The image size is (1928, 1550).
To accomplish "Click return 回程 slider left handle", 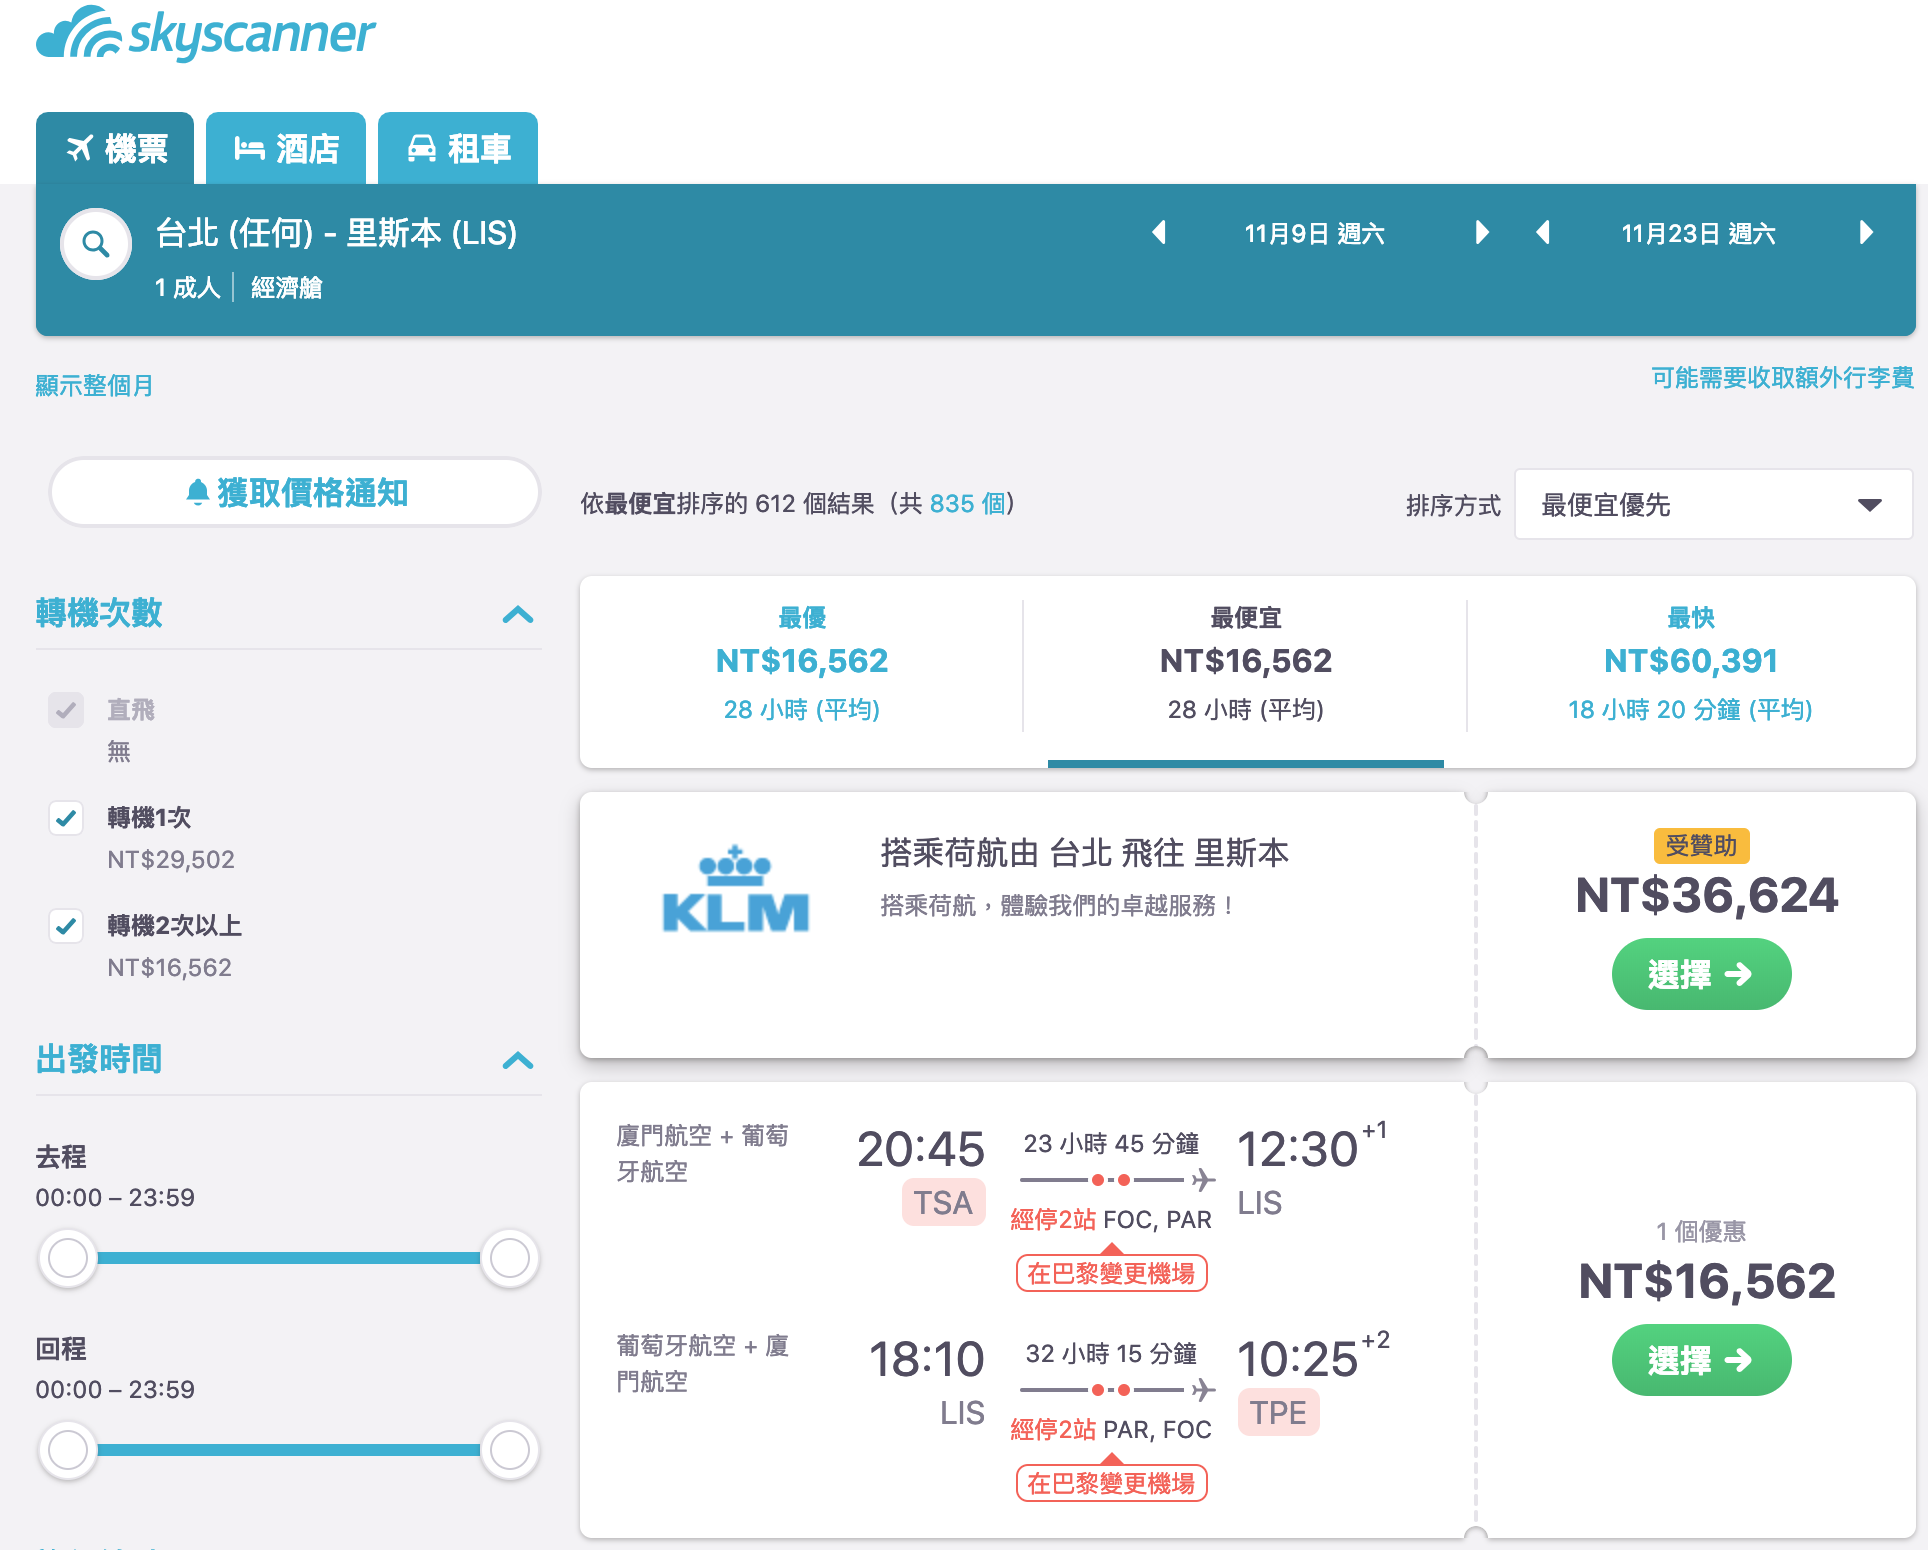I will [68, 1450].
